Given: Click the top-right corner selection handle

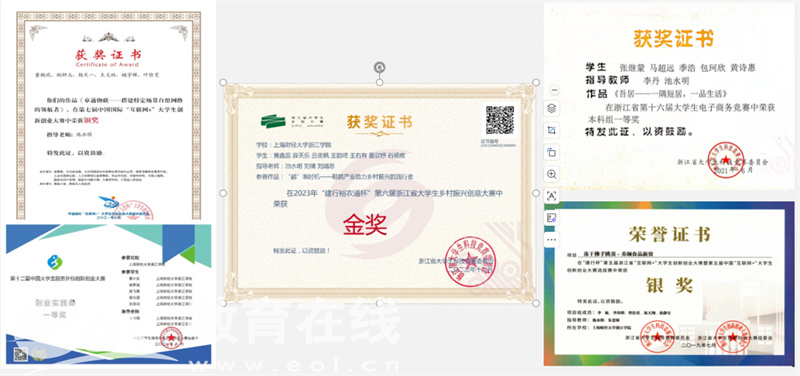Looking at the screenshot, I should [x=536, y=83].
